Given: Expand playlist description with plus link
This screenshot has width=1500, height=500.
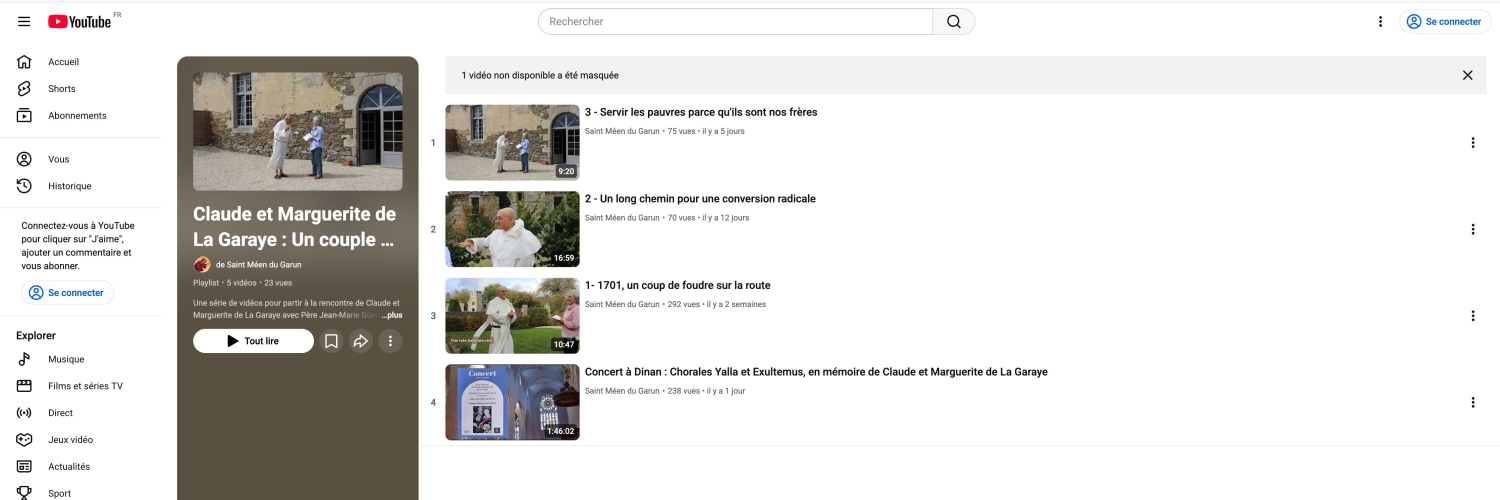Looking at the screenshot, I should (x=392, y=315).
